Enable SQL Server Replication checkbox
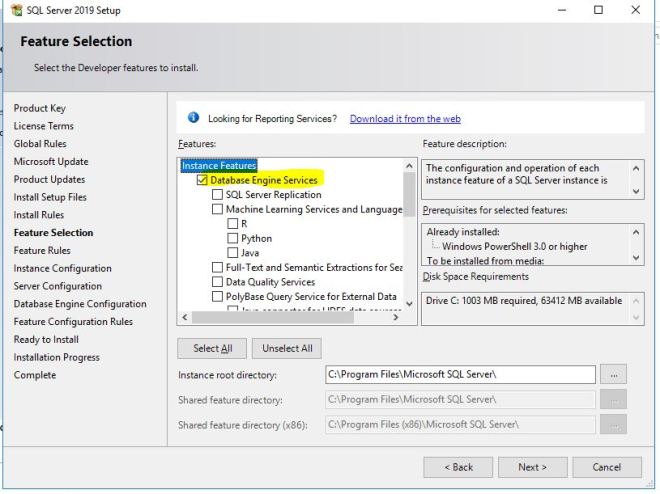Viewport: 660px width, 494px height. [218, 195]
